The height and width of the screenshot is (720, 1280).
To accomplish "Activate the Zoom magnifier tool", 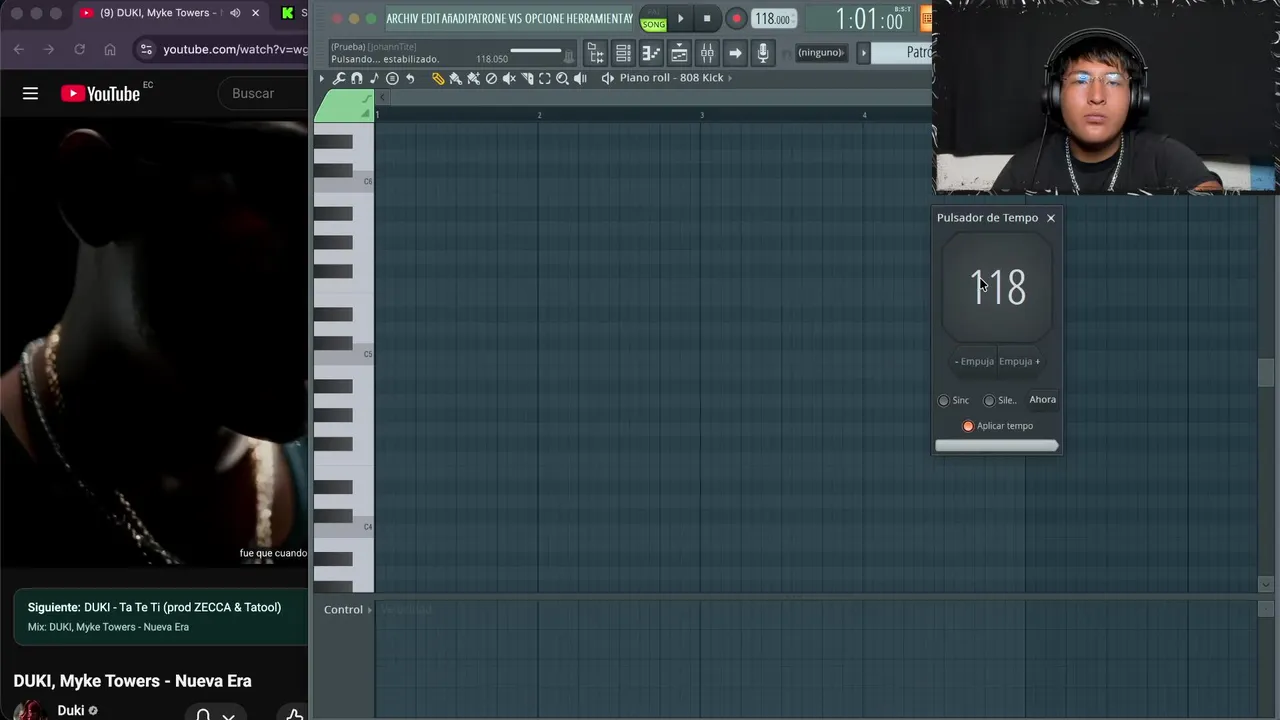I will pyautogui.click(x=562, y=78).
